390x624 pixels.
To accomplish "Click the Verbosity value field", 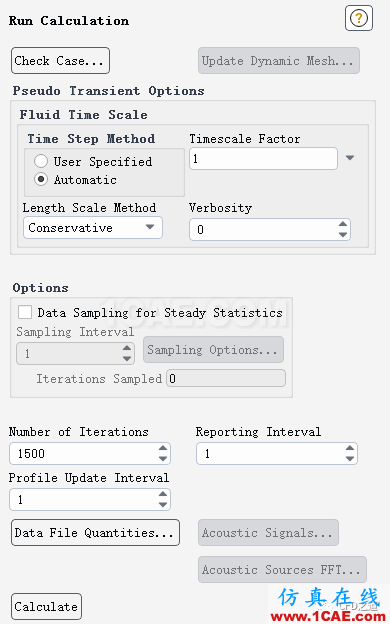I will (263, 230).
